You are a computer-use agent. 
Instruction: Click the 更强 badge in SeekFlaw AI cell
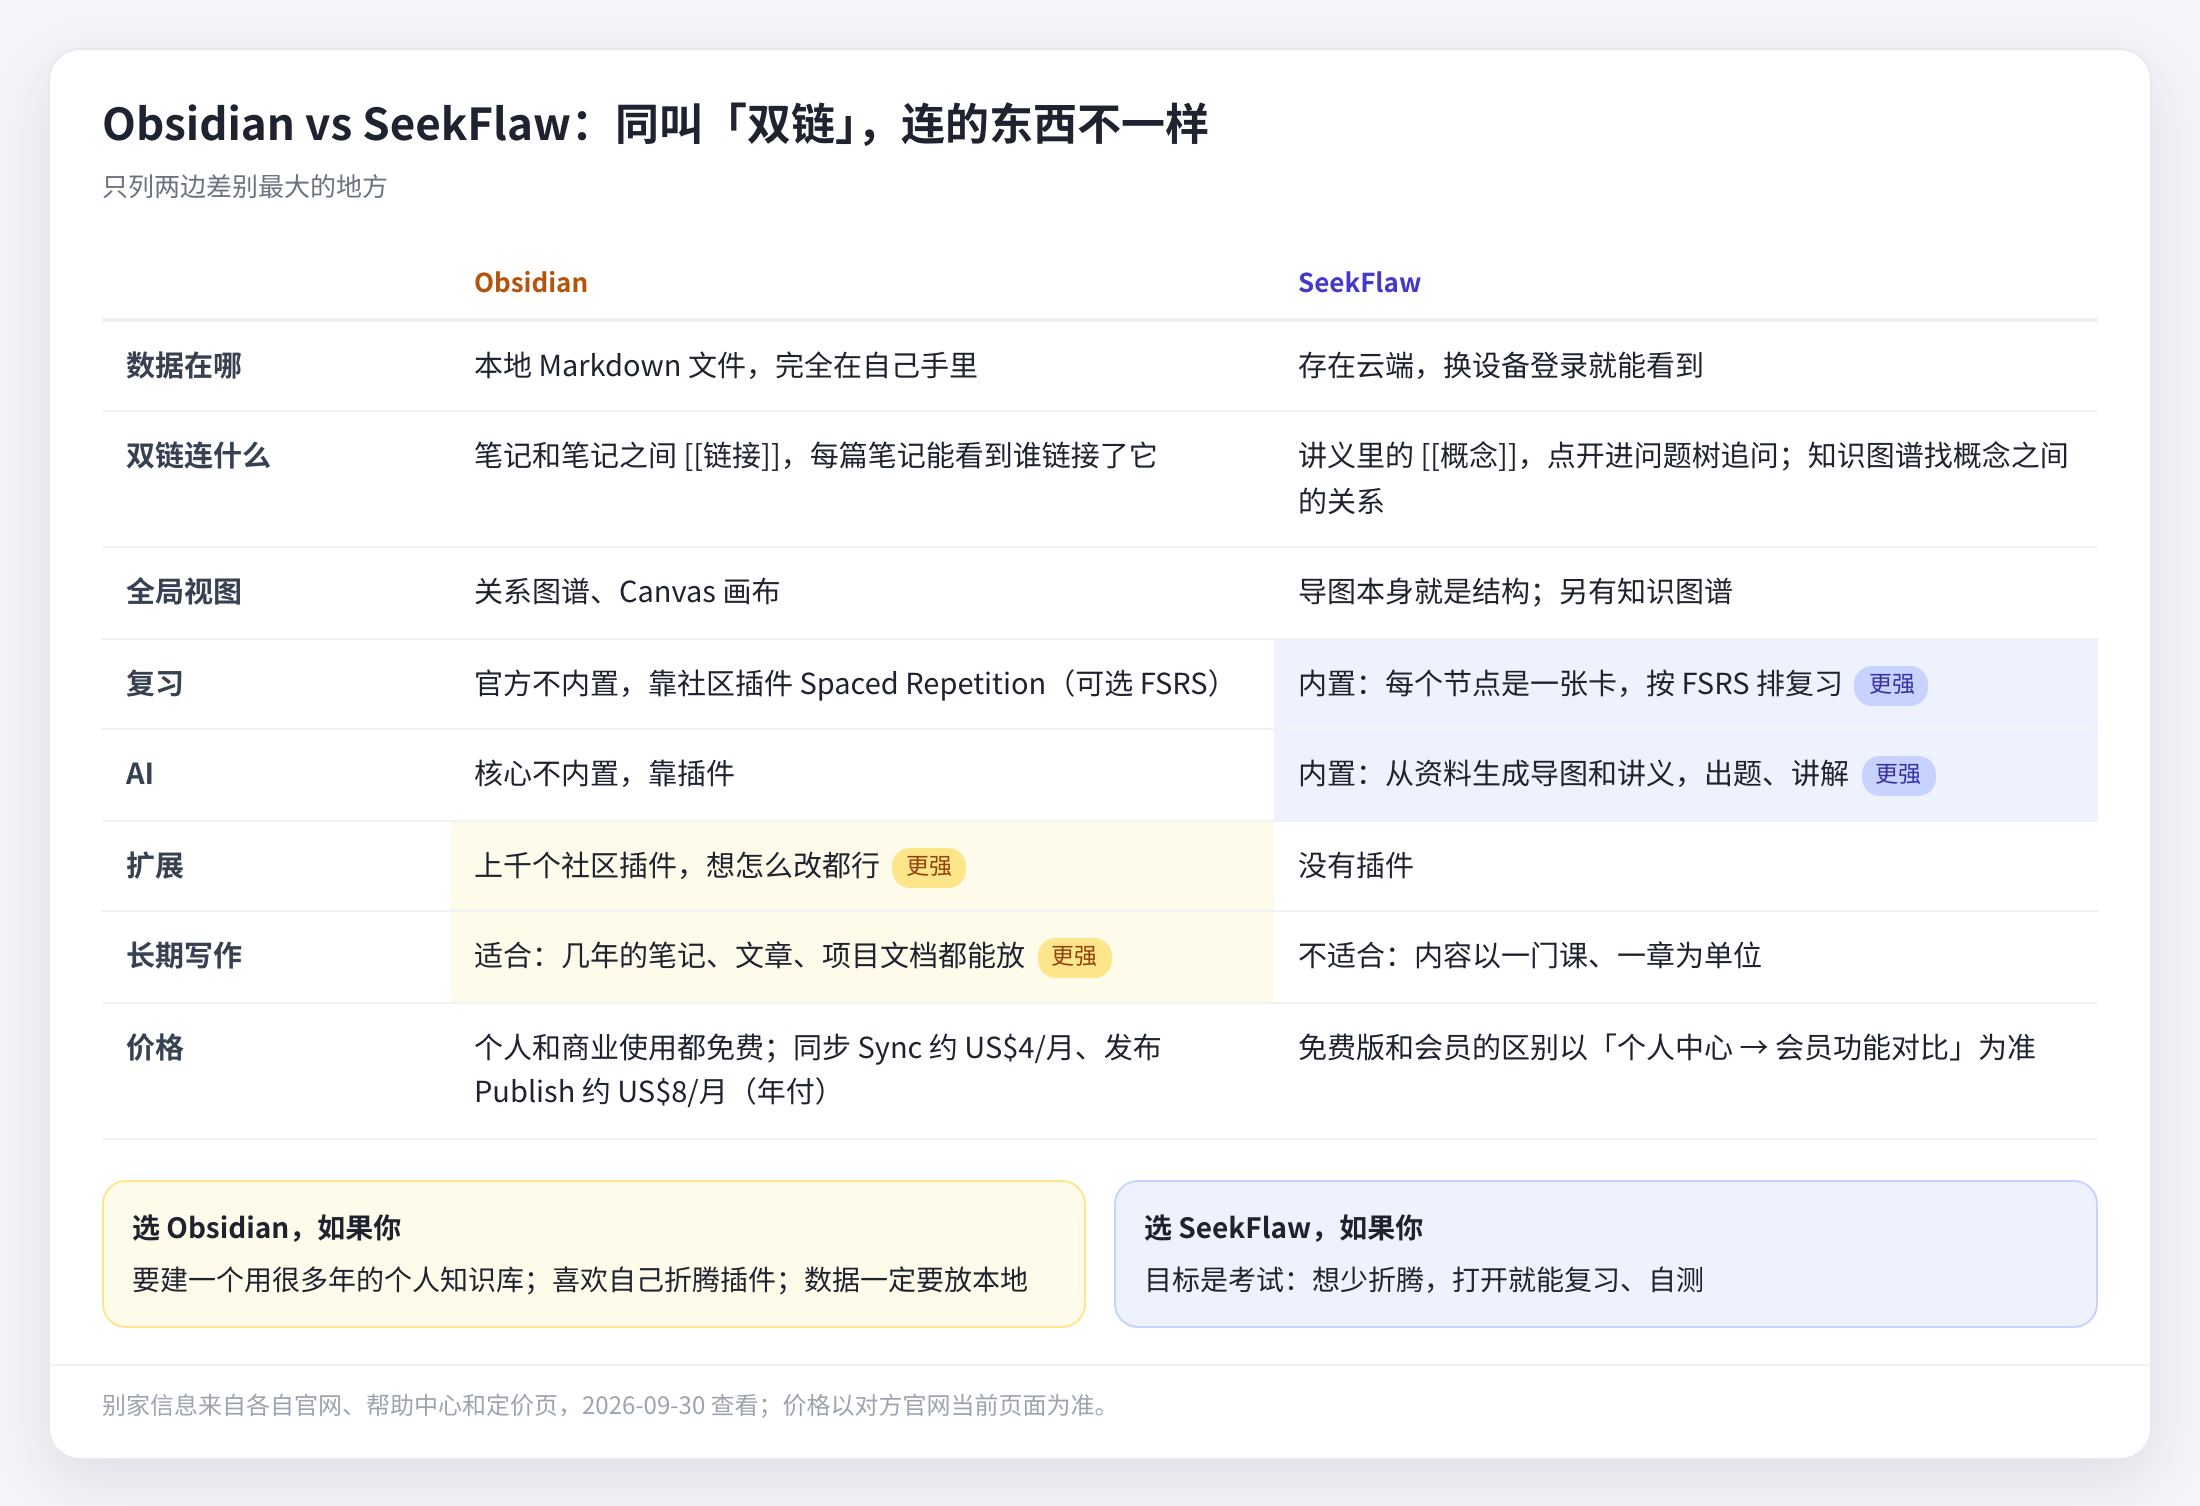coord(1898,775)
